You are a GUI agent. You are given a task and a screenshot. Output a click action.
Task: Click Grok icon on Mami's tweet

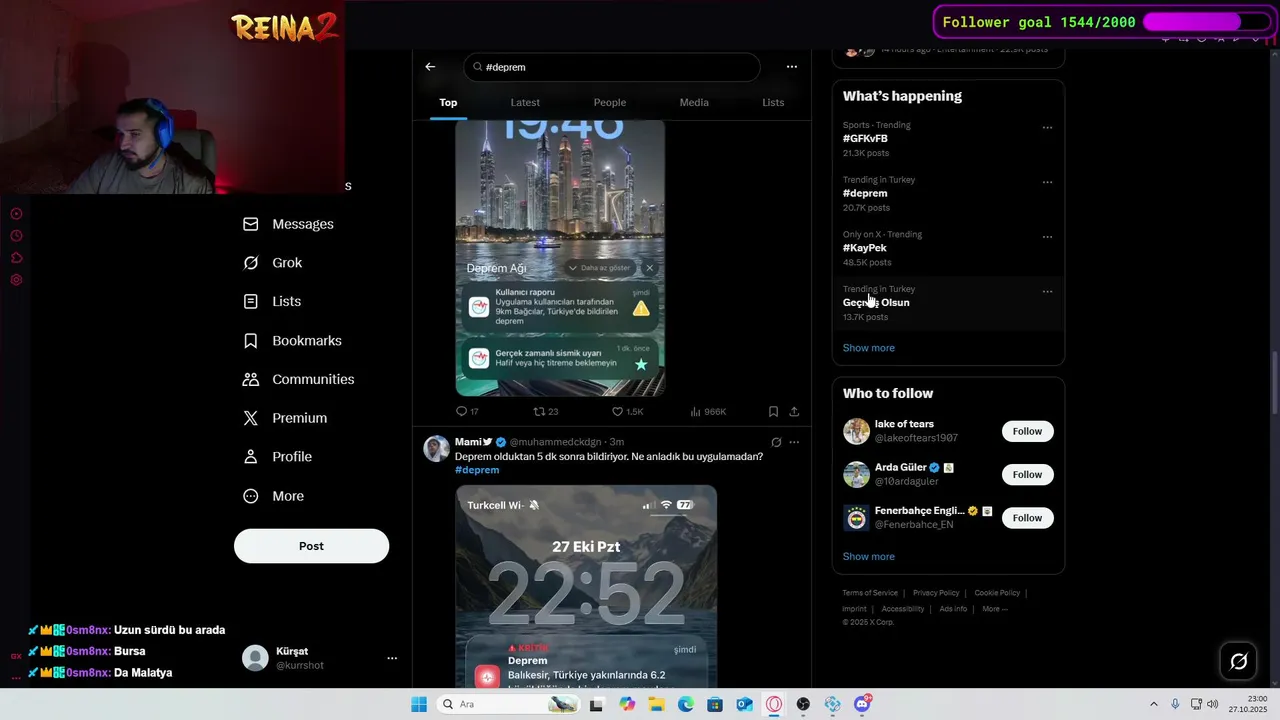[776, 442]
